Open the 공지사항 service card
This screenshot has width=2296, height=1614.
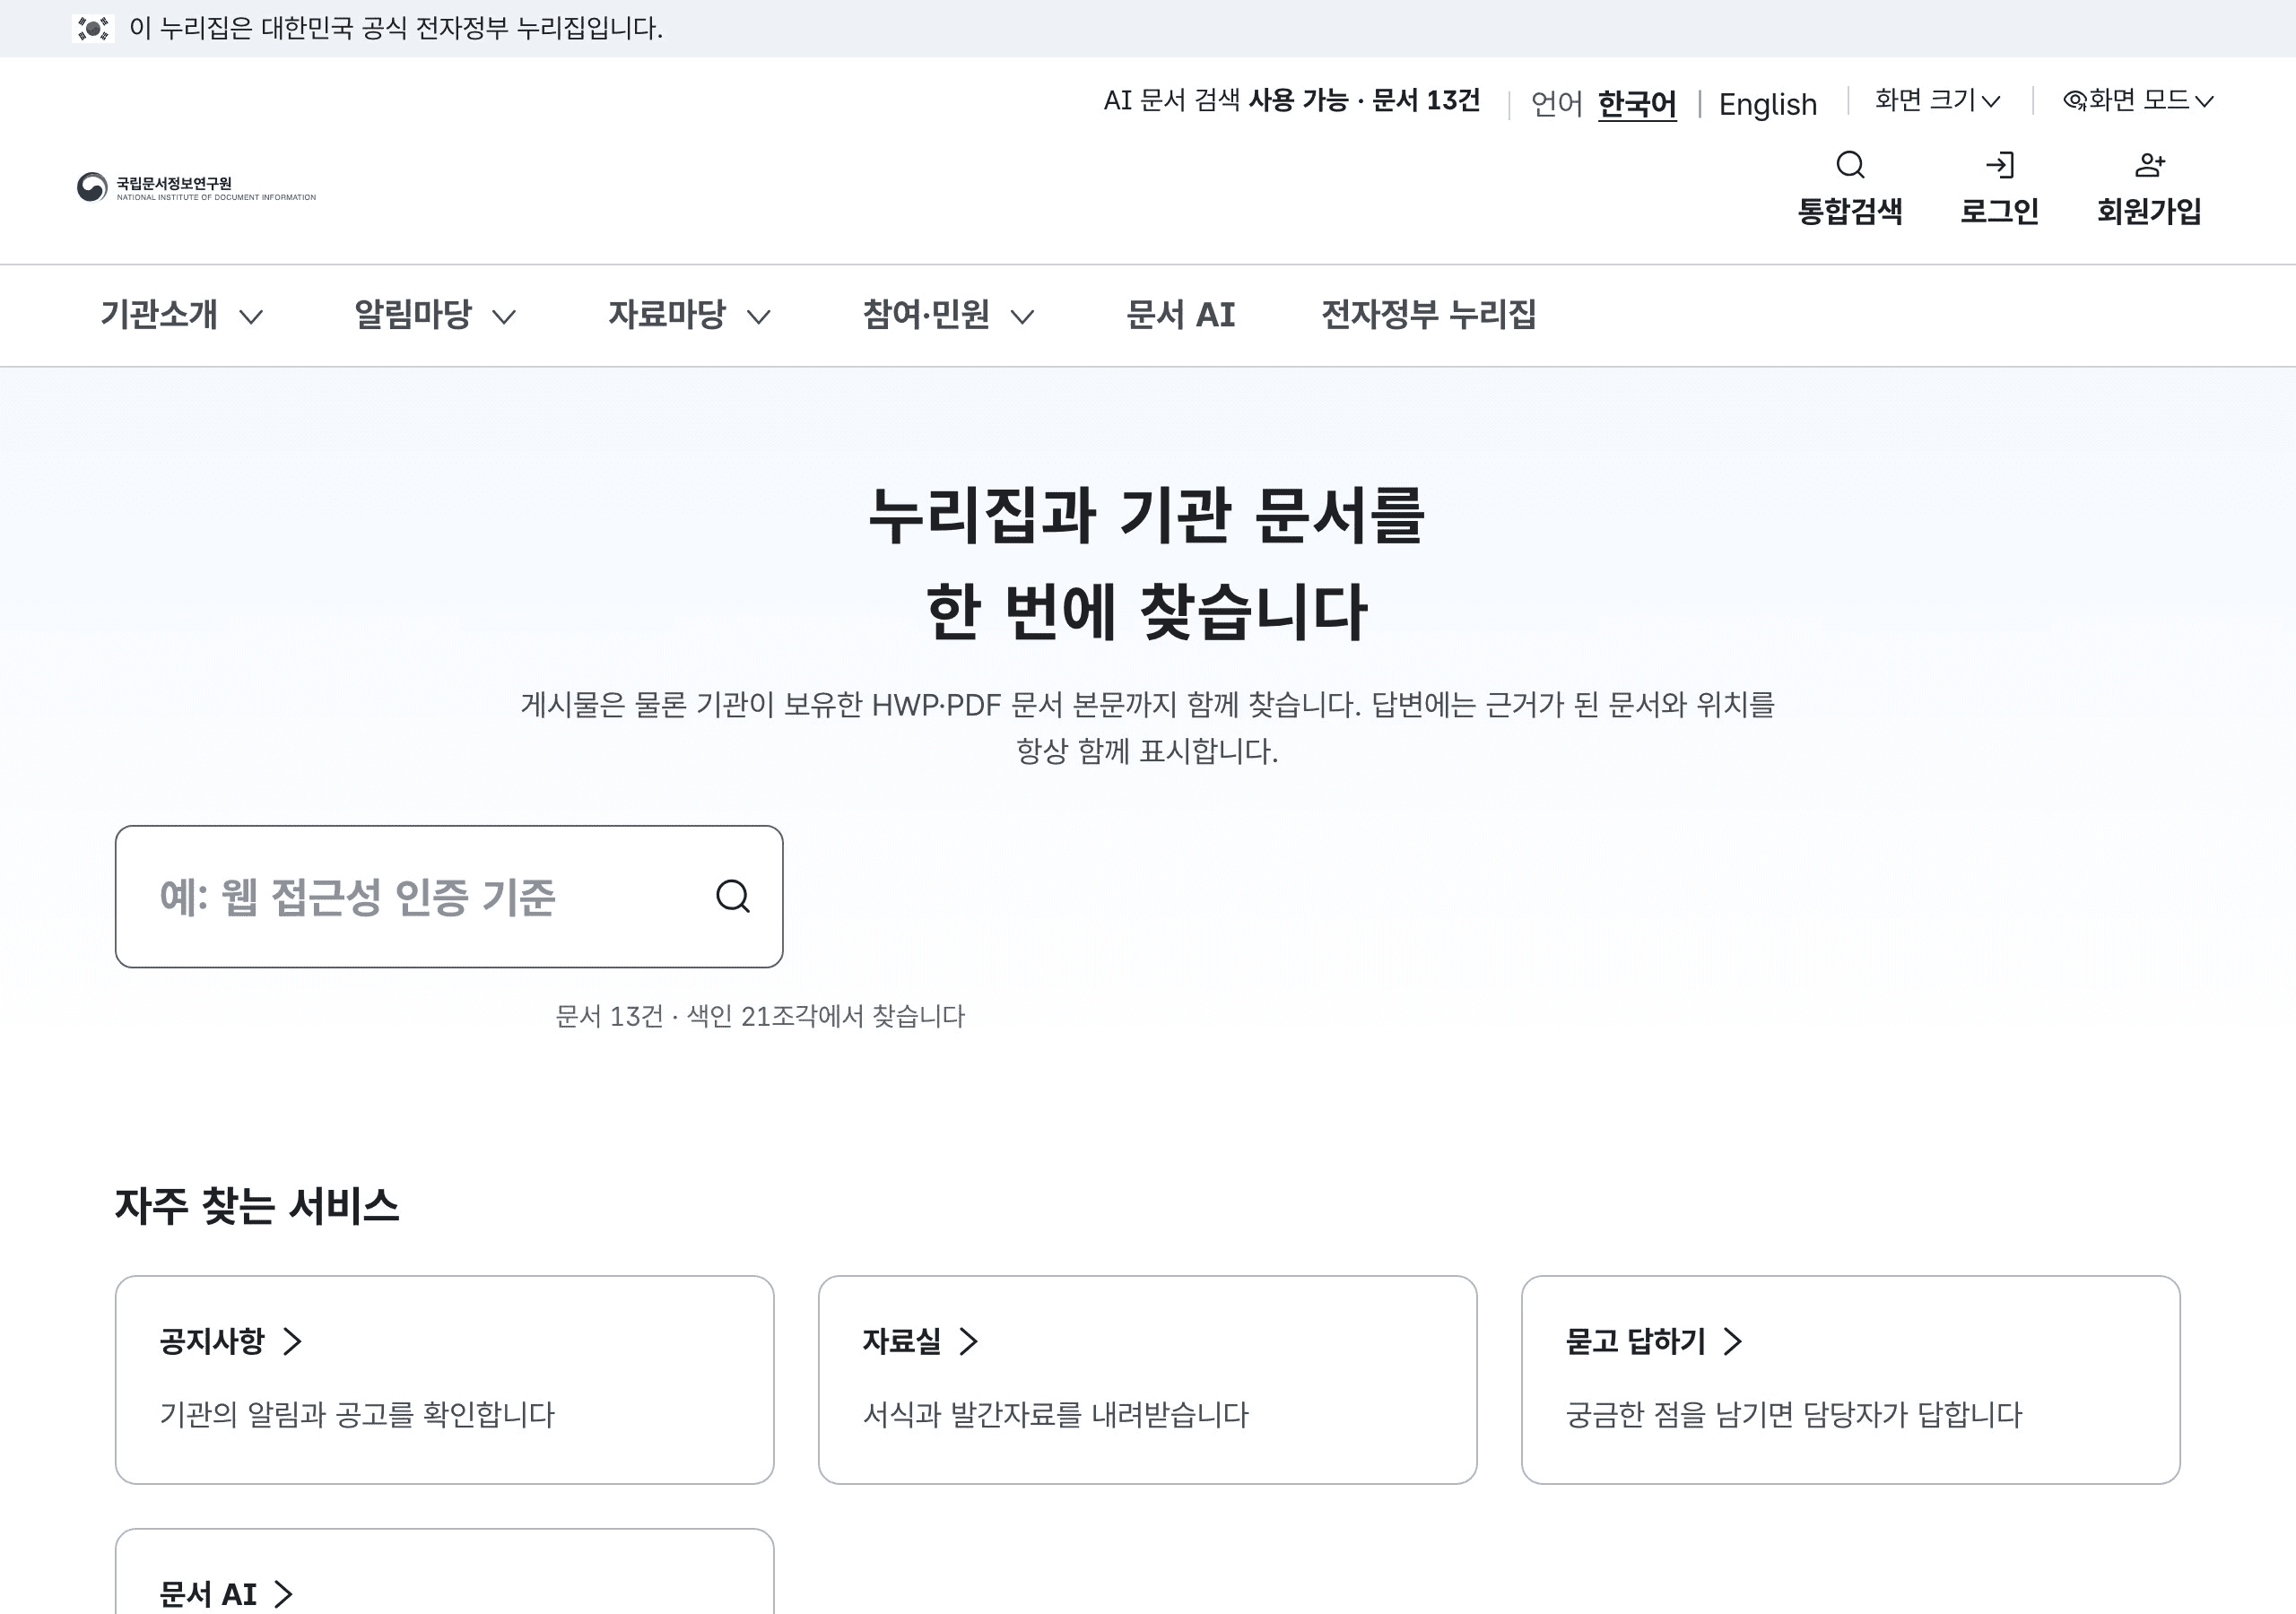pyautogui.click(x=445, y=1380)
